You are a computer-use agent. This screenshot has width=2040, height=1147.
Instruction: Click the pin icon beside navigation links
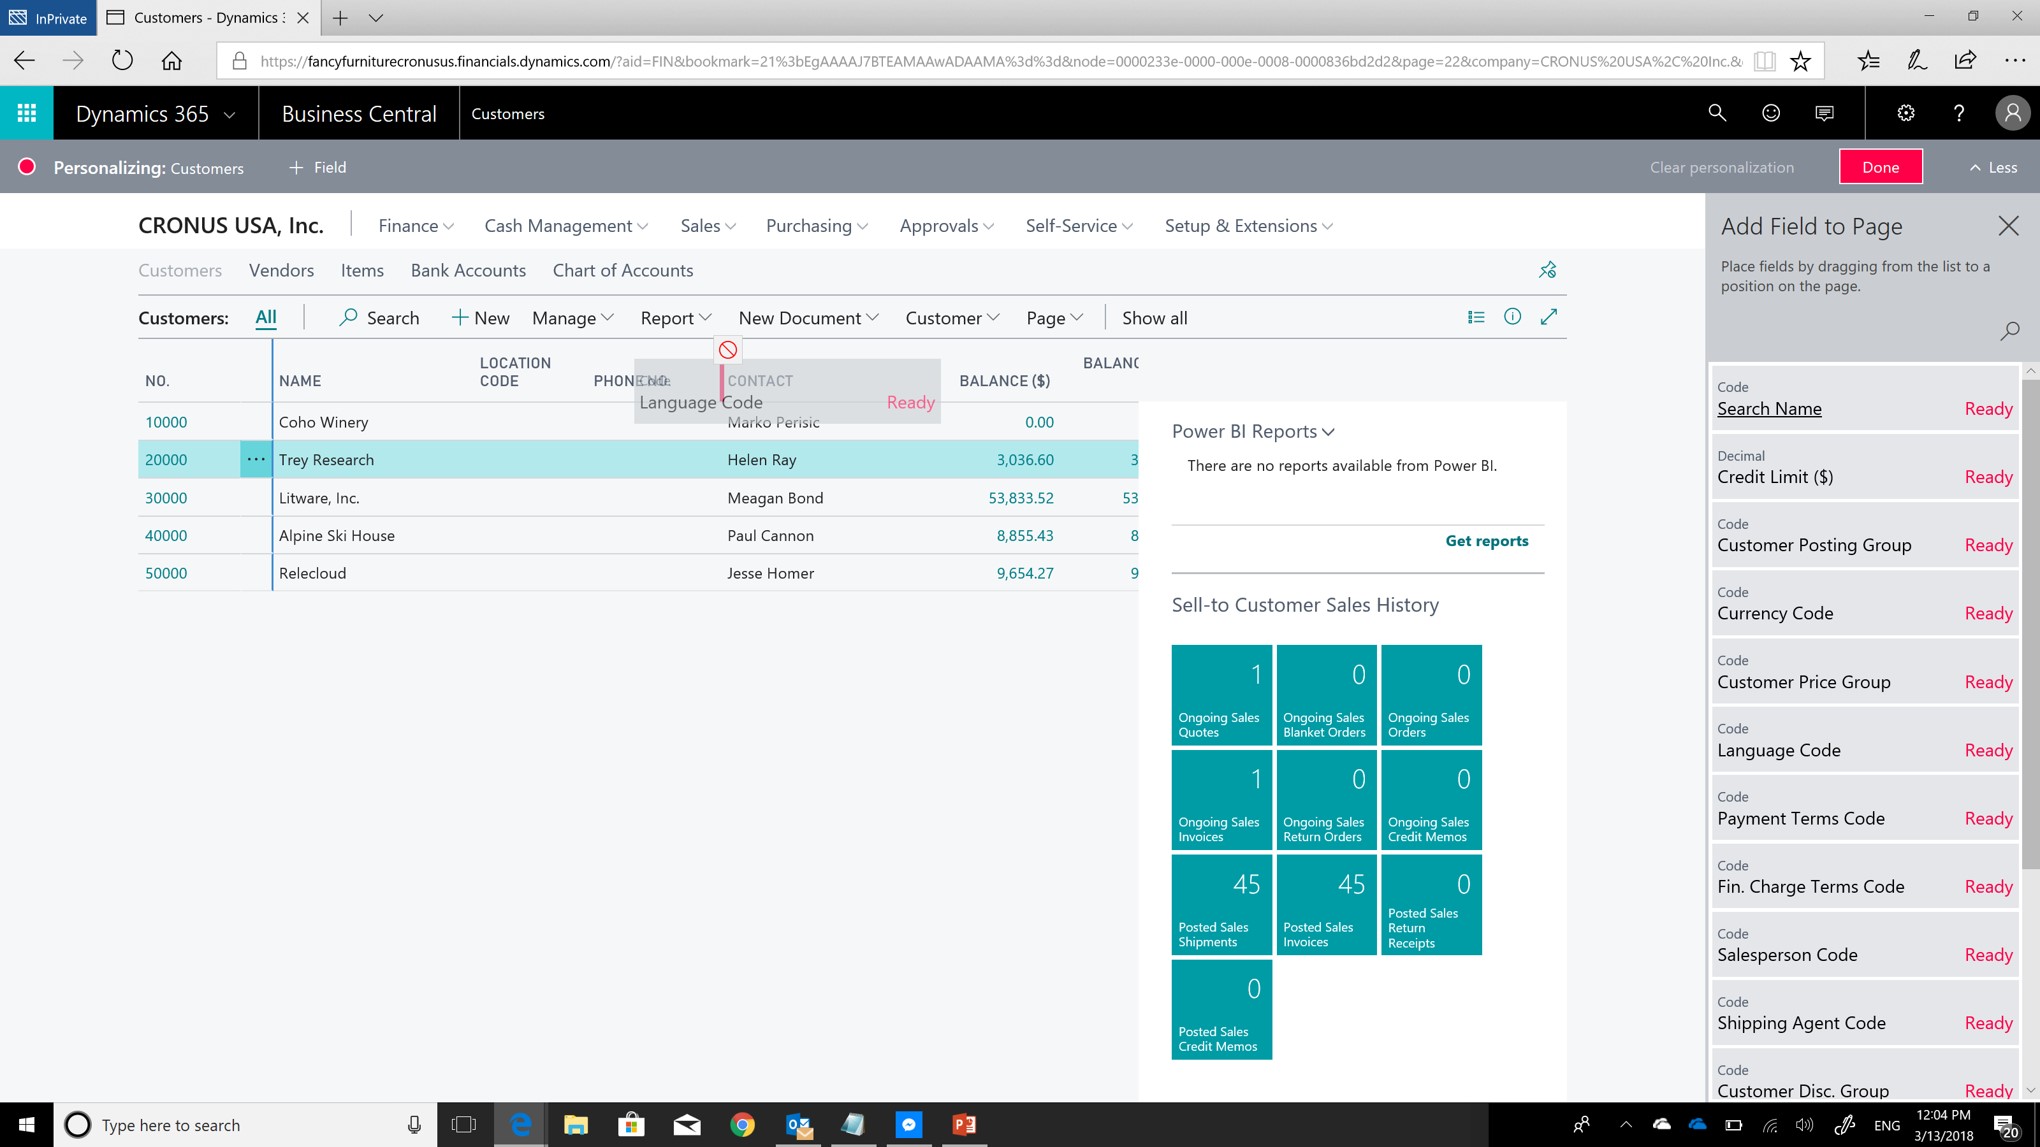pyautogui.click(x=1548, y=270)
